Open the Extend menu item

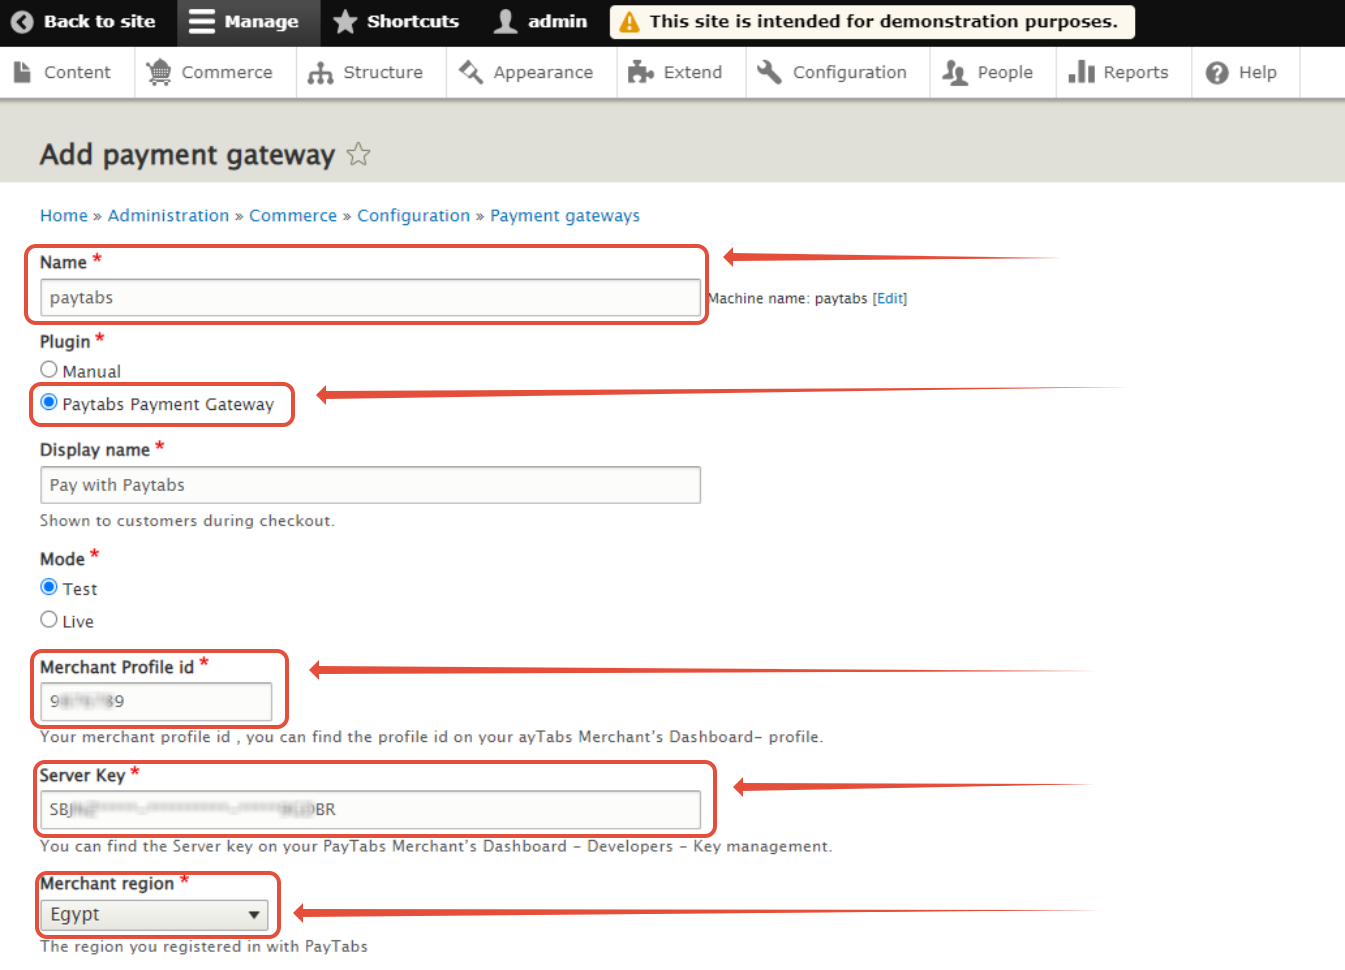[681, 72]
